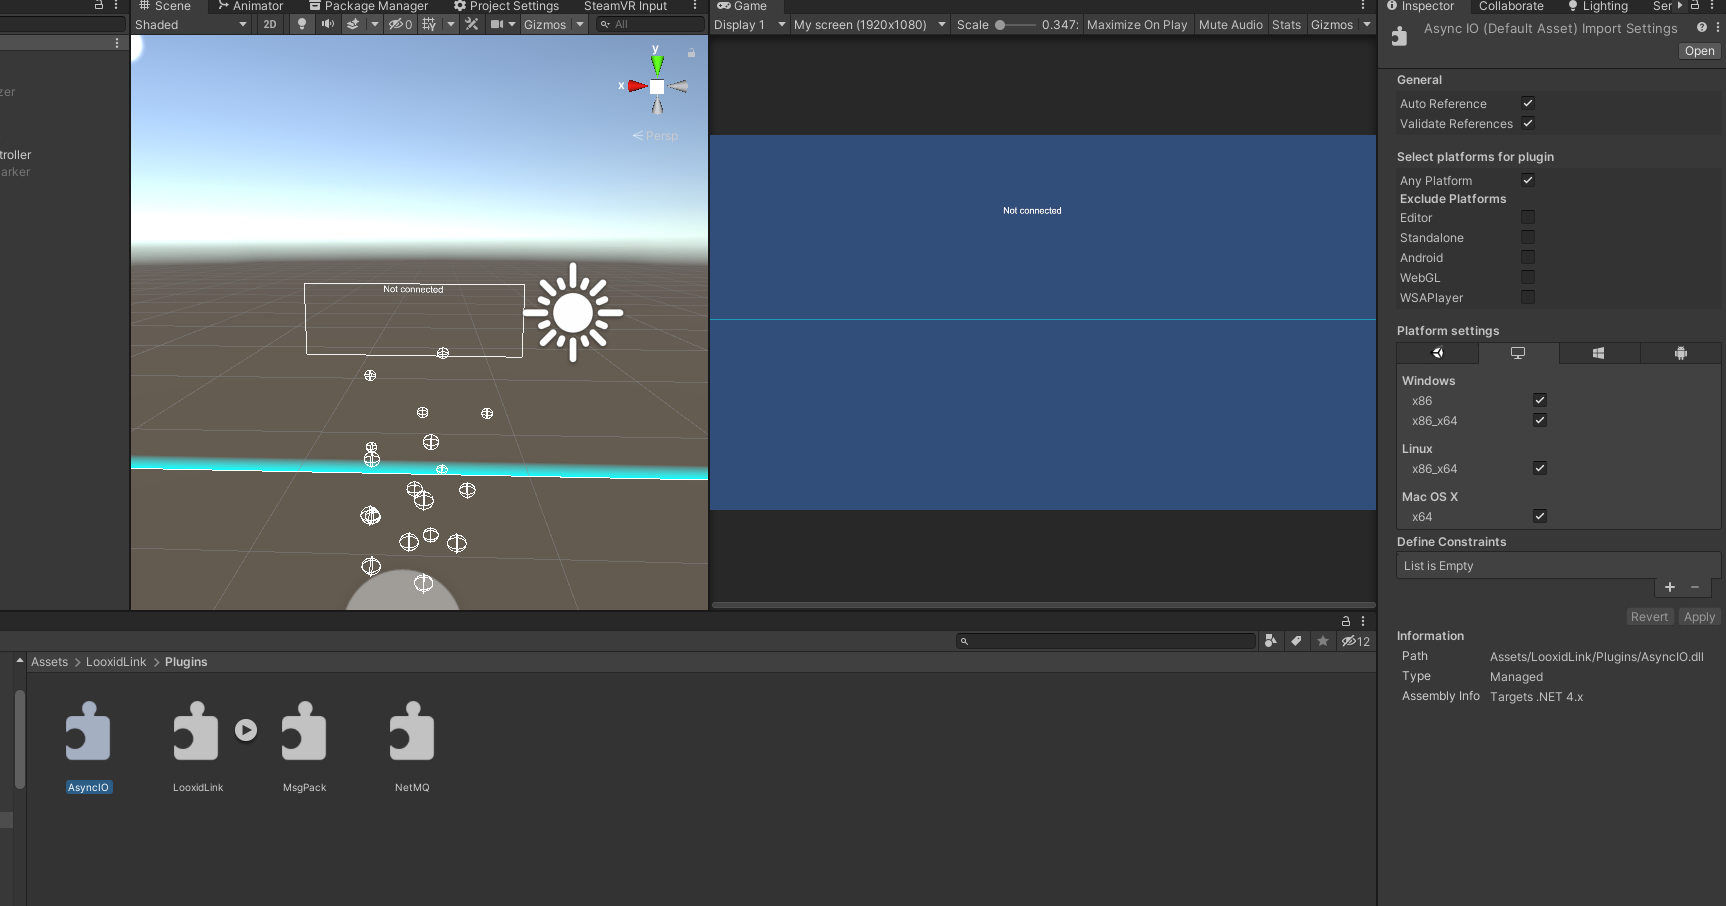Click the green Y axis of orientation gizmo

[x=657, y=63]
